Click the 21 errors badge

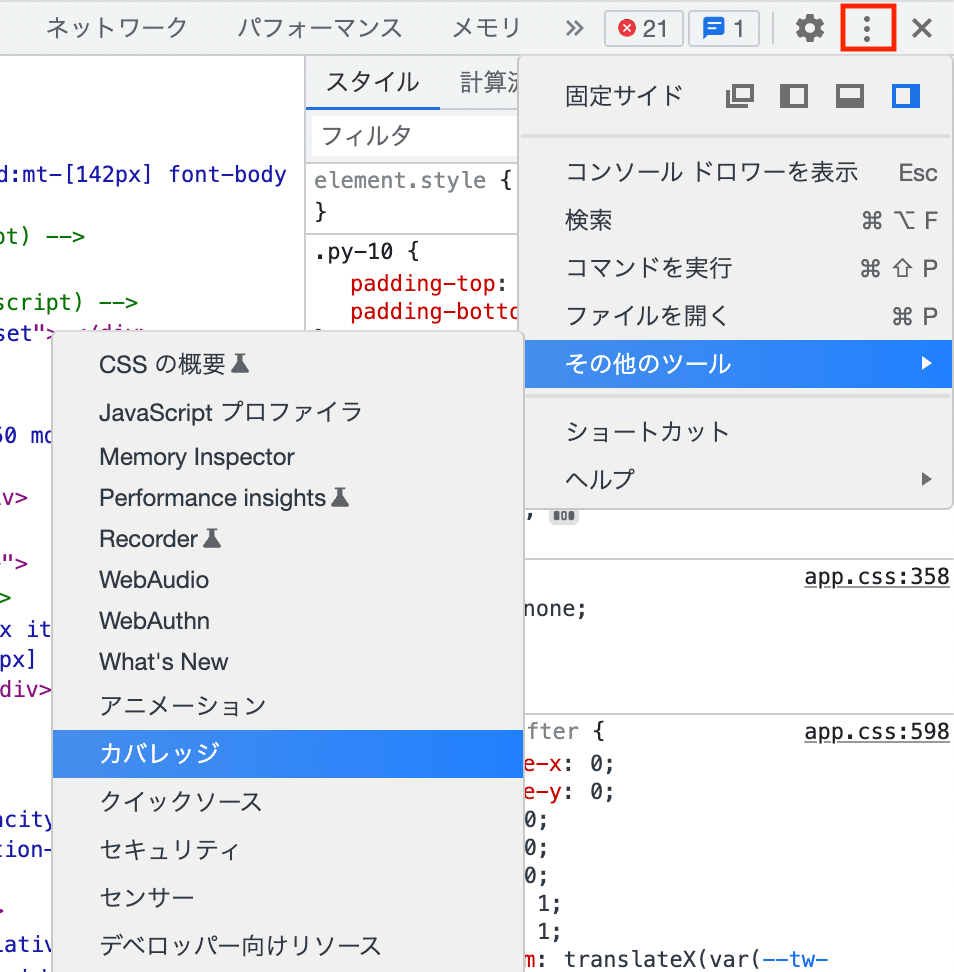click(643, 28)
